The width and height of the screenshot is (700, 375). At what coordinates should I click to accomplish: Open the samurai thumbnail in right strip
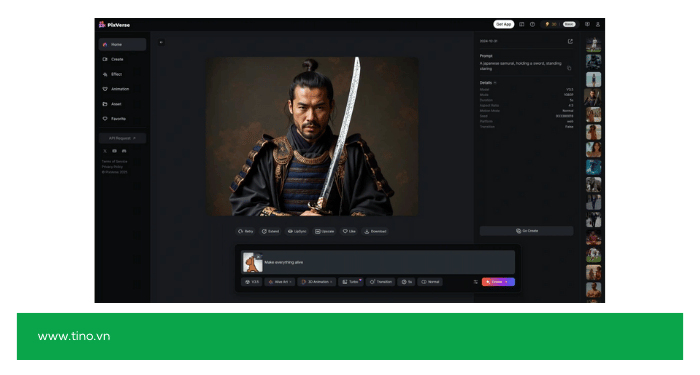pyautogui.click(x=593, y=97)
